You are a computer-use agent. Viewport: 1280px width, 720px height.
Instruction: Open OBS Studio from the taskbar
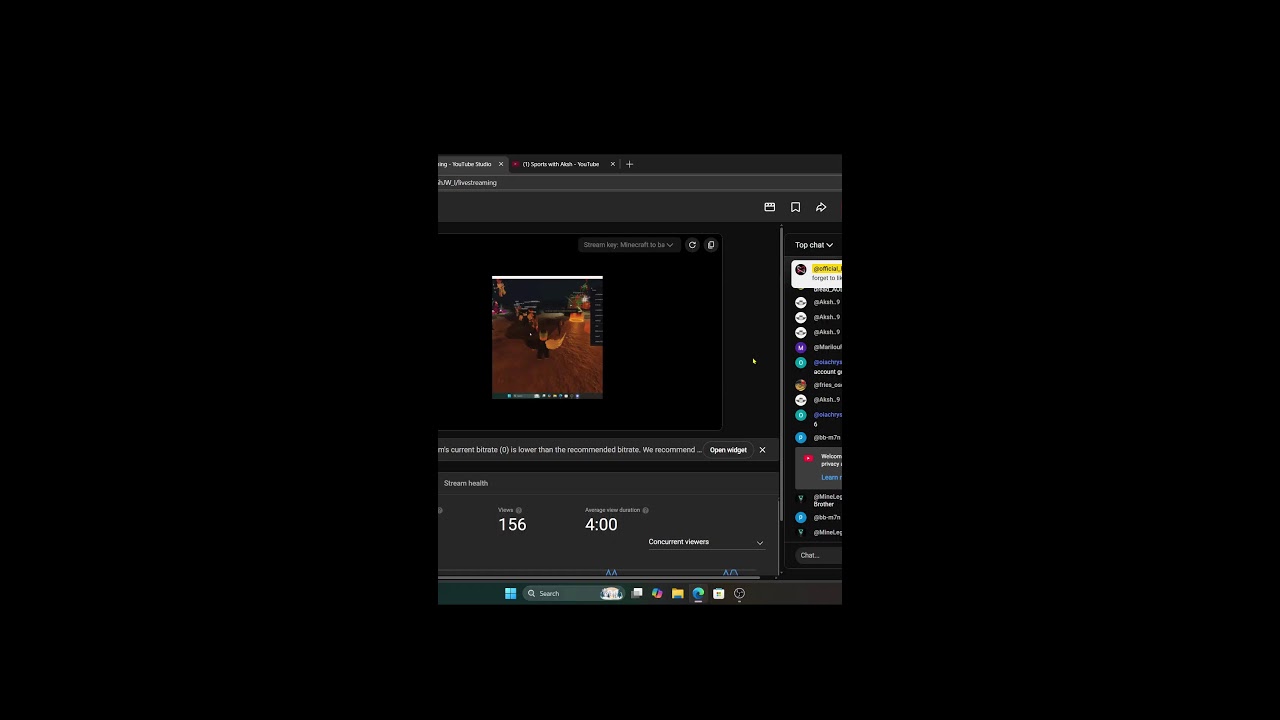(739, 593)
